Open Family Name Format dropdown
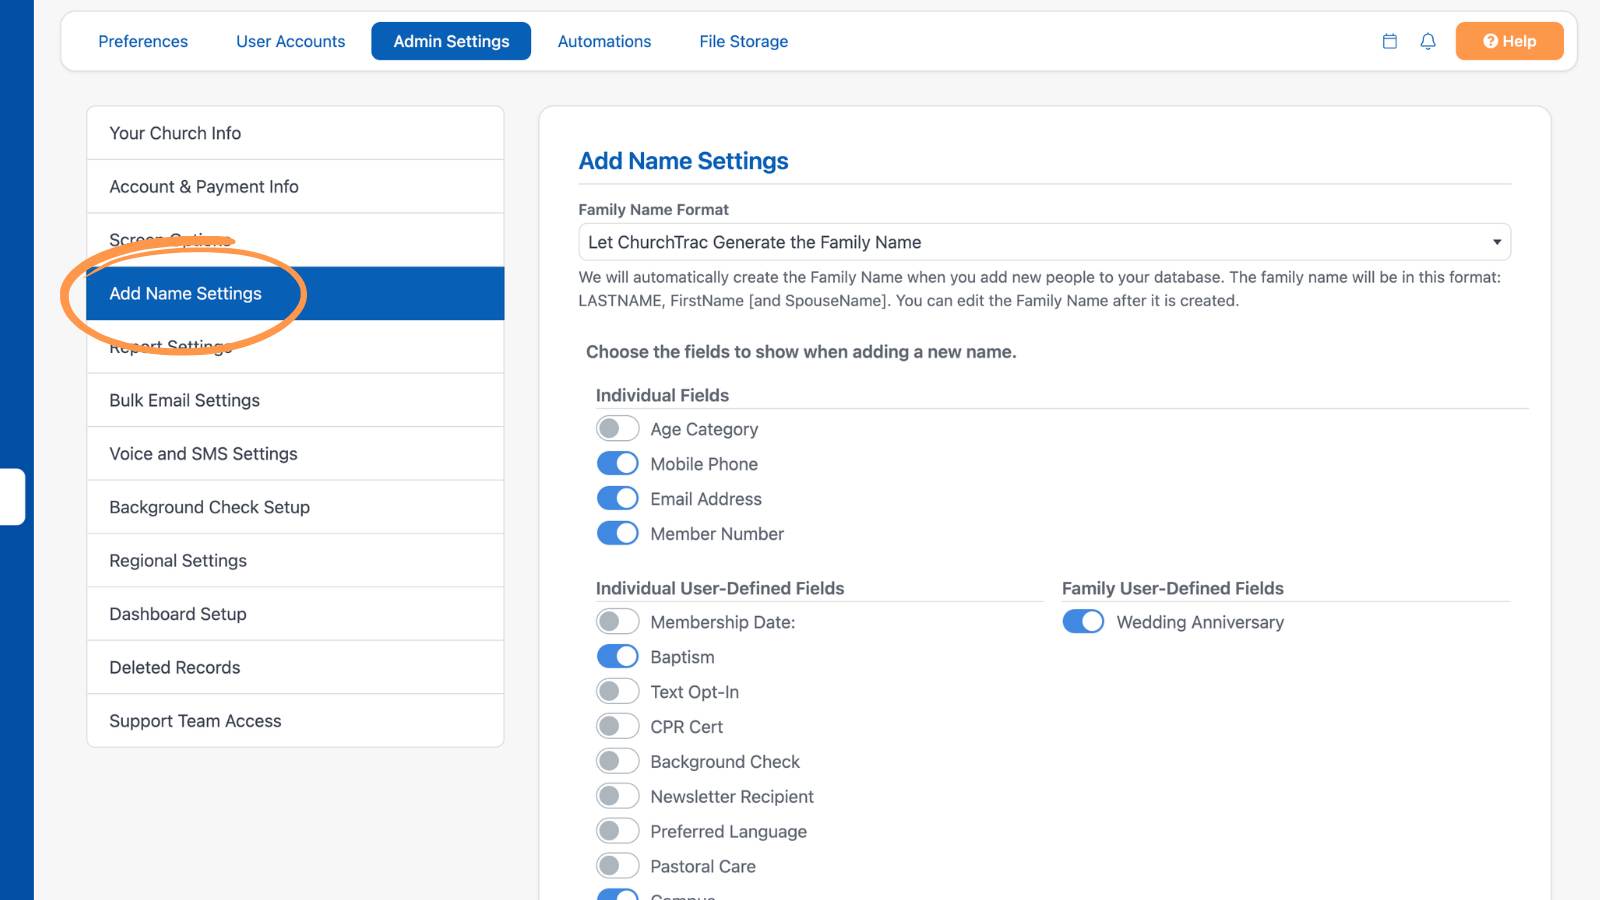The image size is (1600, 900). point(1044,242)
